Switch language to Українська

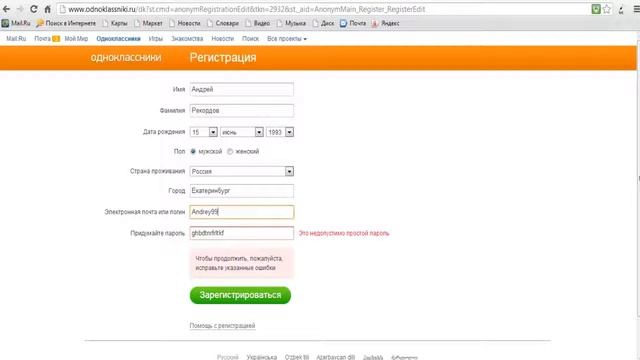click(262, 357)
